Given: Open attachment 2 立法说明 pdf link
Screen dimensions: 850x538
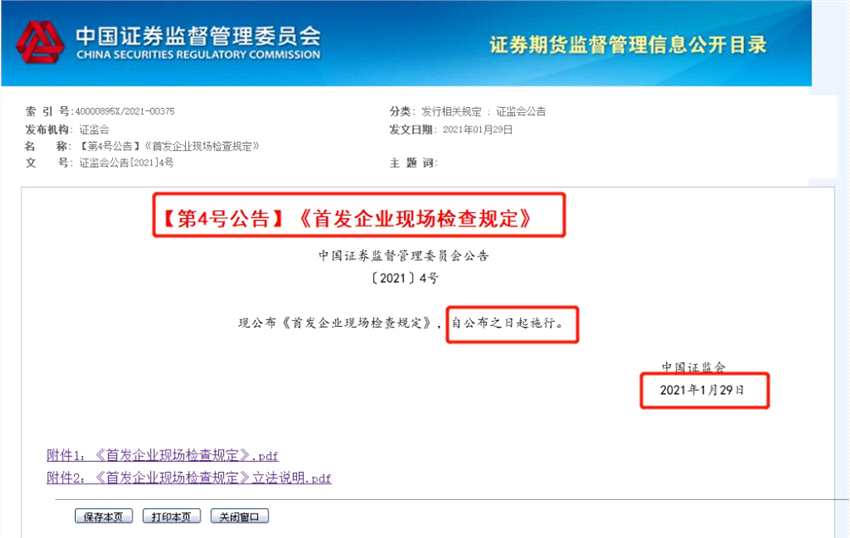Looking at the screenshot, I should (x=189, y=478).
